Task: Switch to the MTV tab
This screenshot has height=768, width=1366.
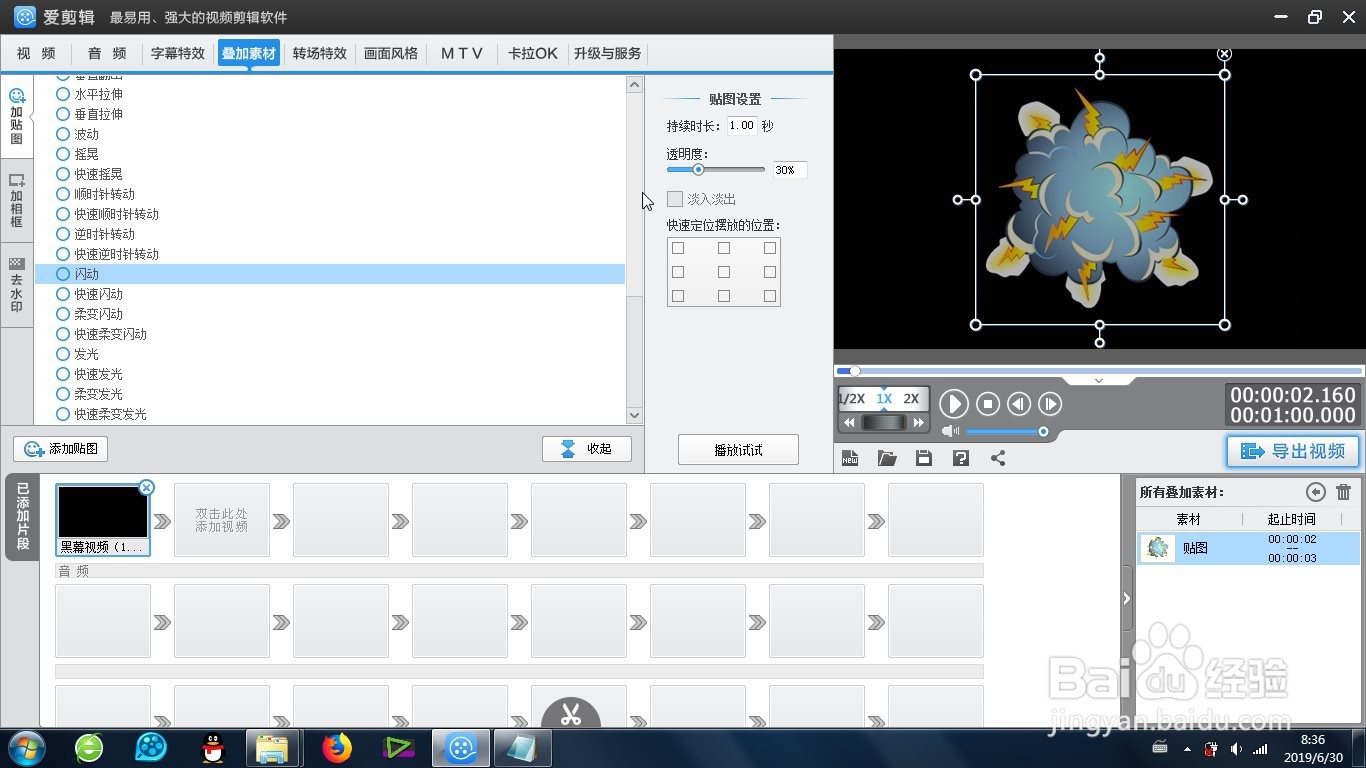Action: click(x=462, y=54)
